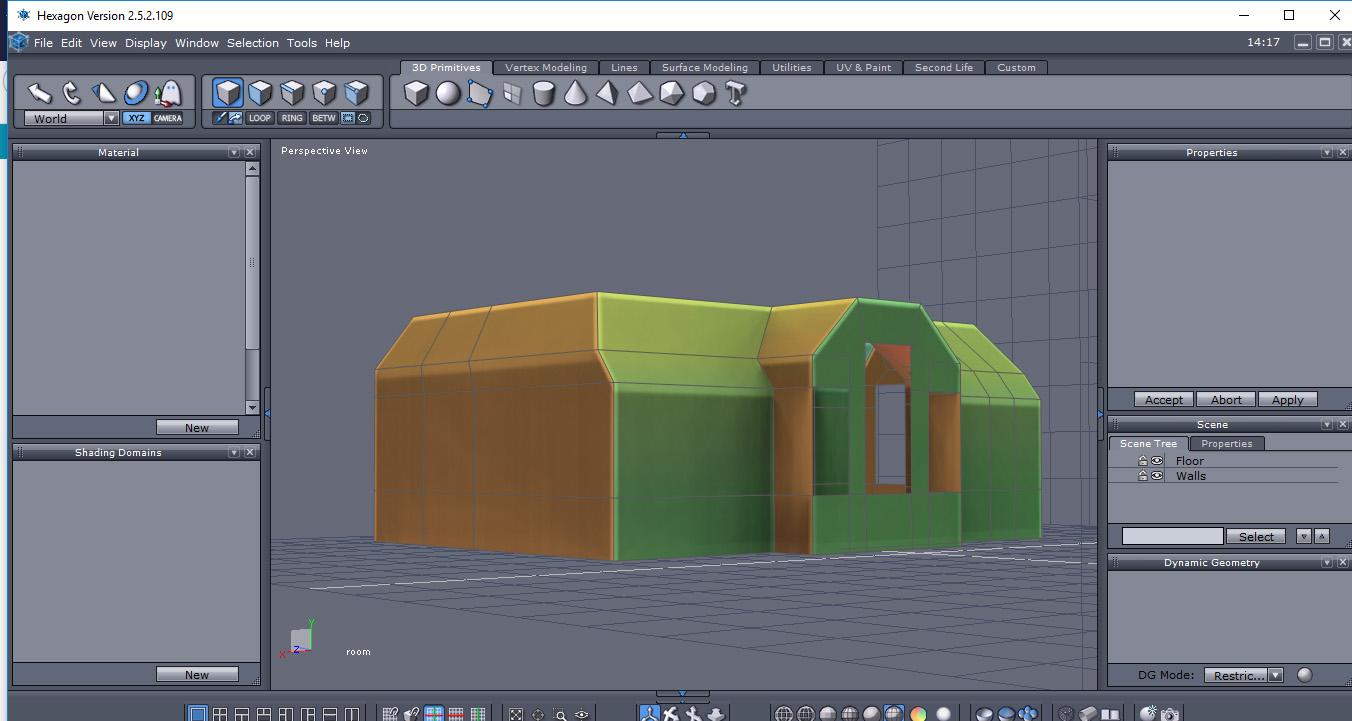
Task: Create a Cylinder primitive
Action: (544, 94)
